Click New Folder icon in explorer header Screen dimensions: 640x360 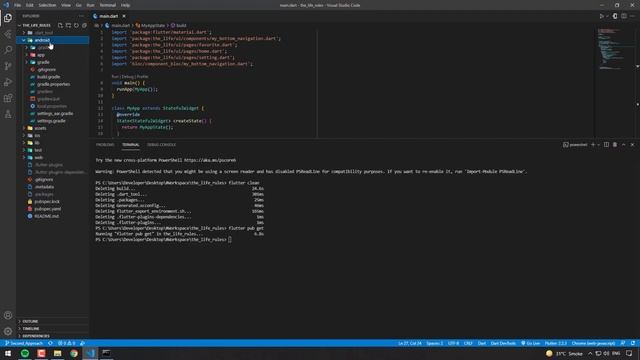point(68,25)
